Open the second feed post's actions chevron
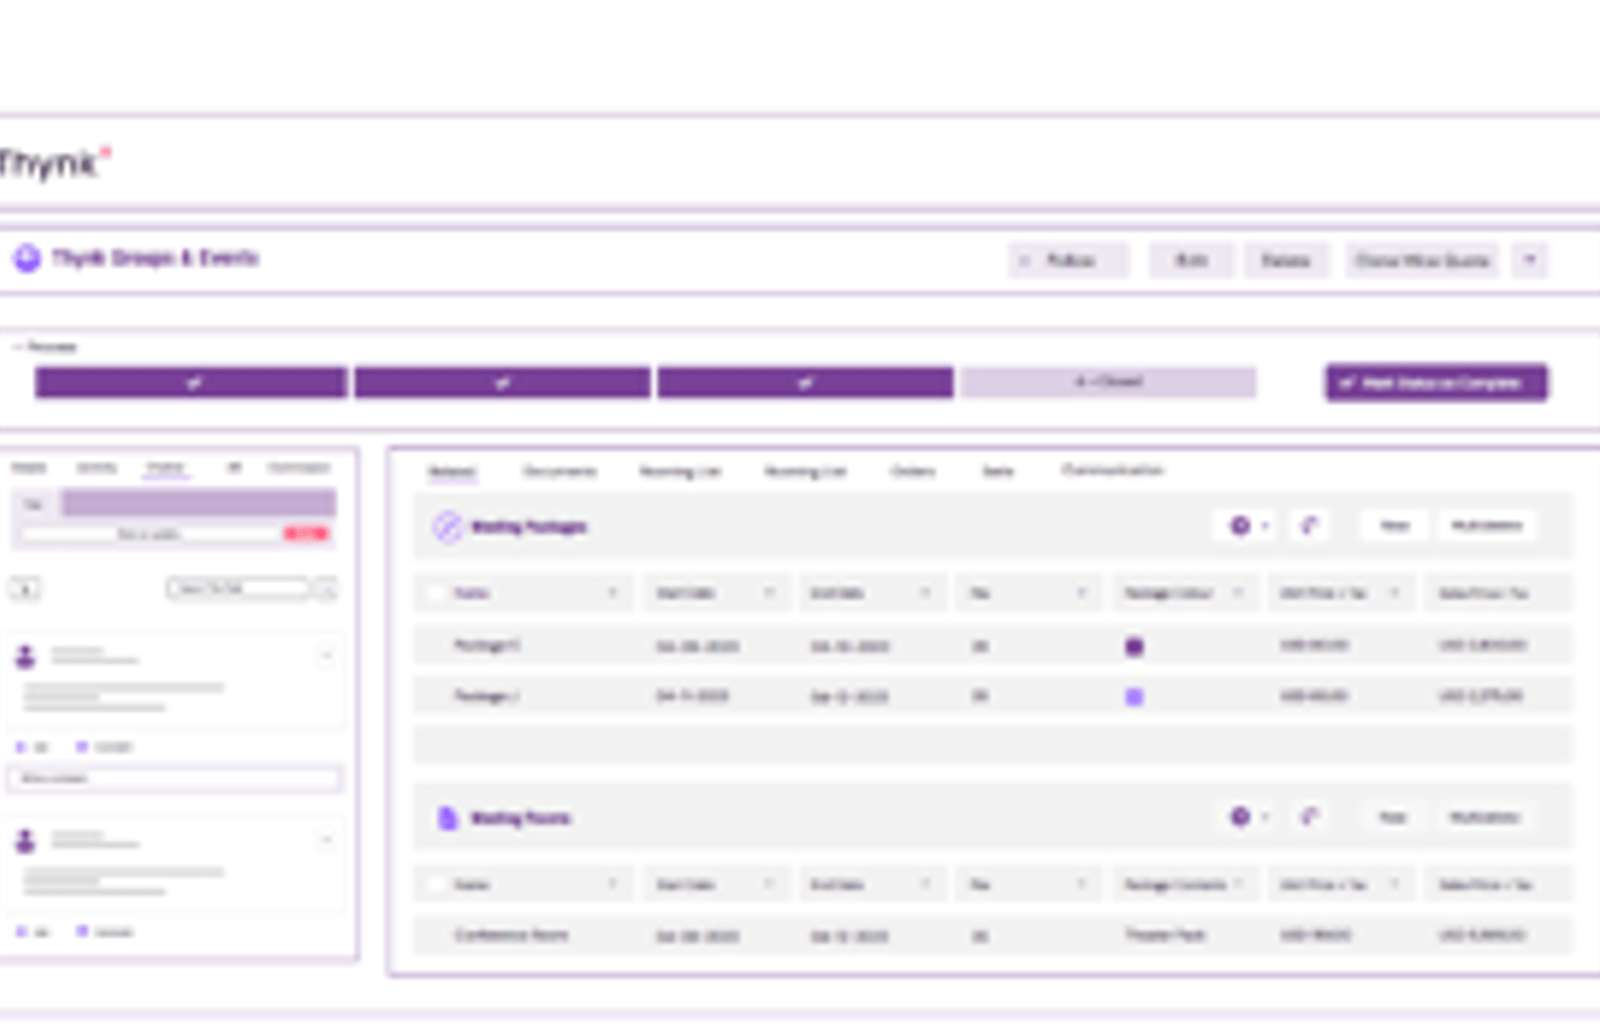This screenshot has height=1032, width=1600. coord(326,840)
